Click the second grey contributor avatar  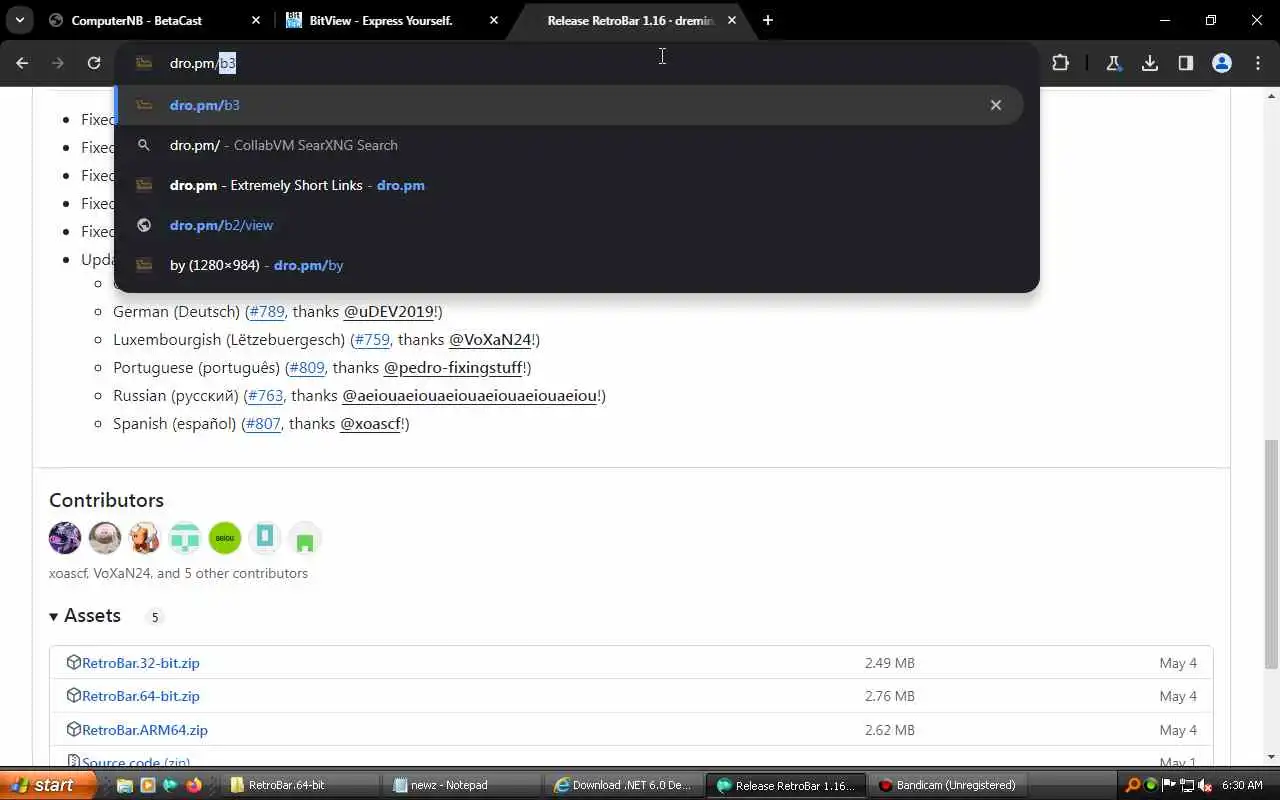pos(105,538)
